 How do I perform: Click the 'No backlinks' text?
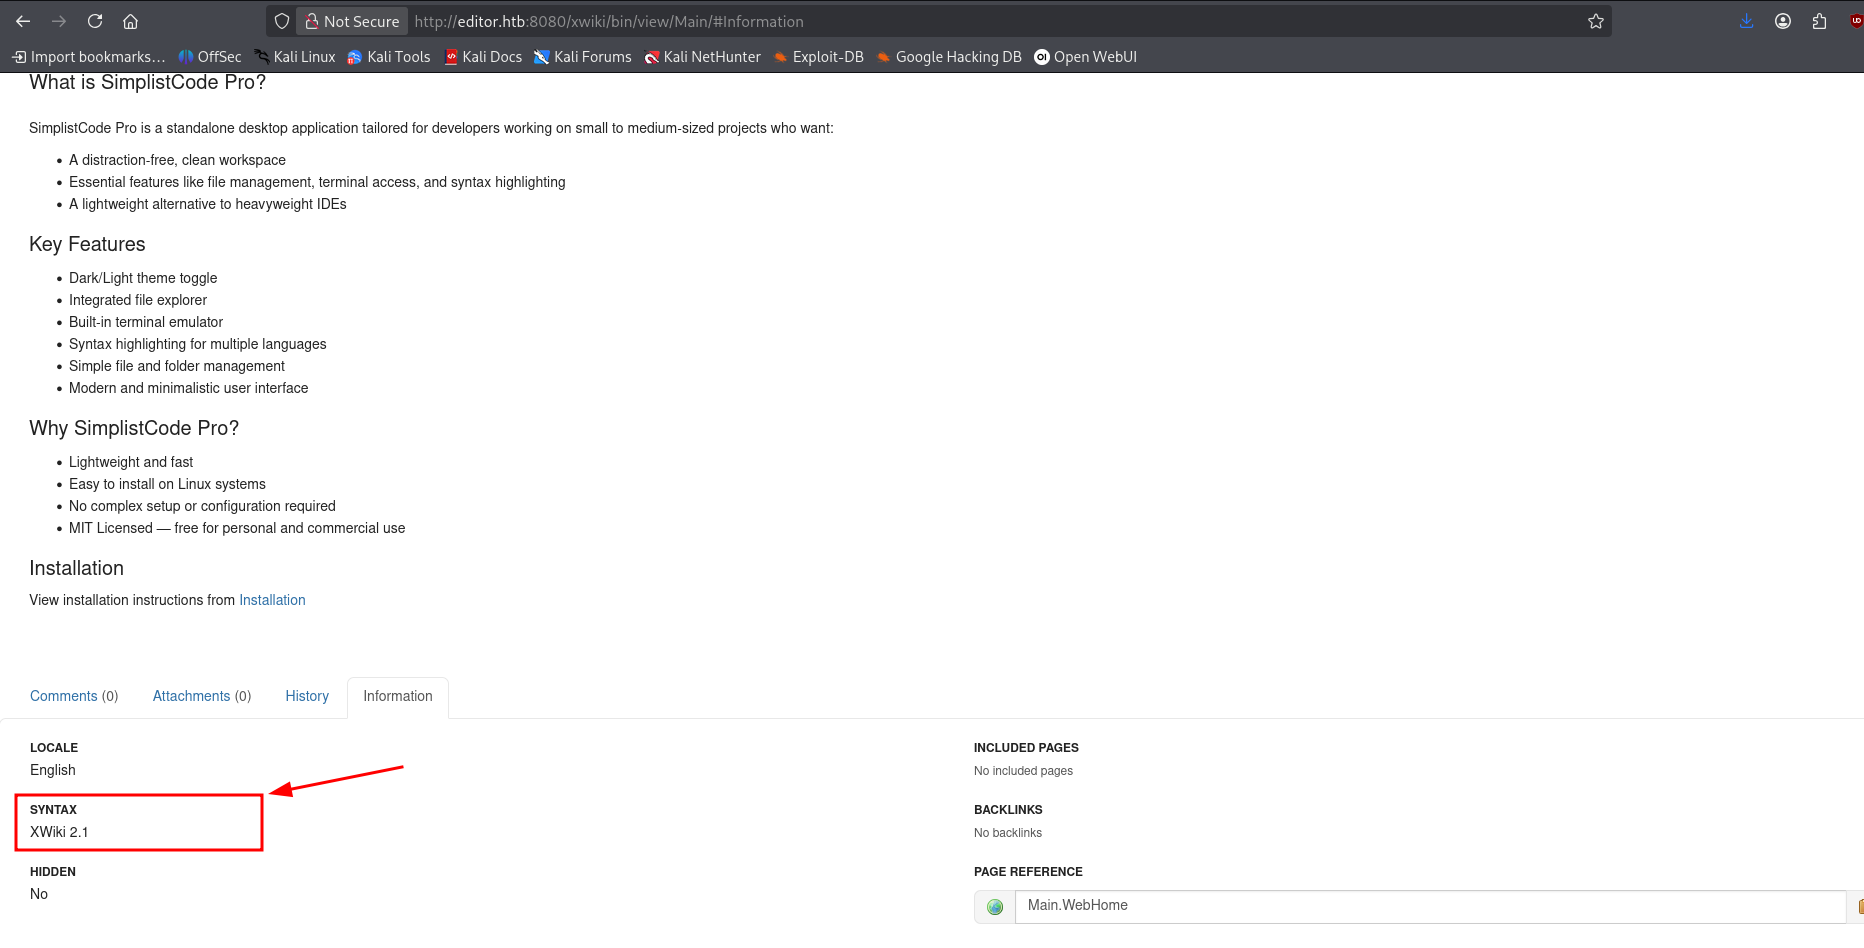(x=1008, y=833)
